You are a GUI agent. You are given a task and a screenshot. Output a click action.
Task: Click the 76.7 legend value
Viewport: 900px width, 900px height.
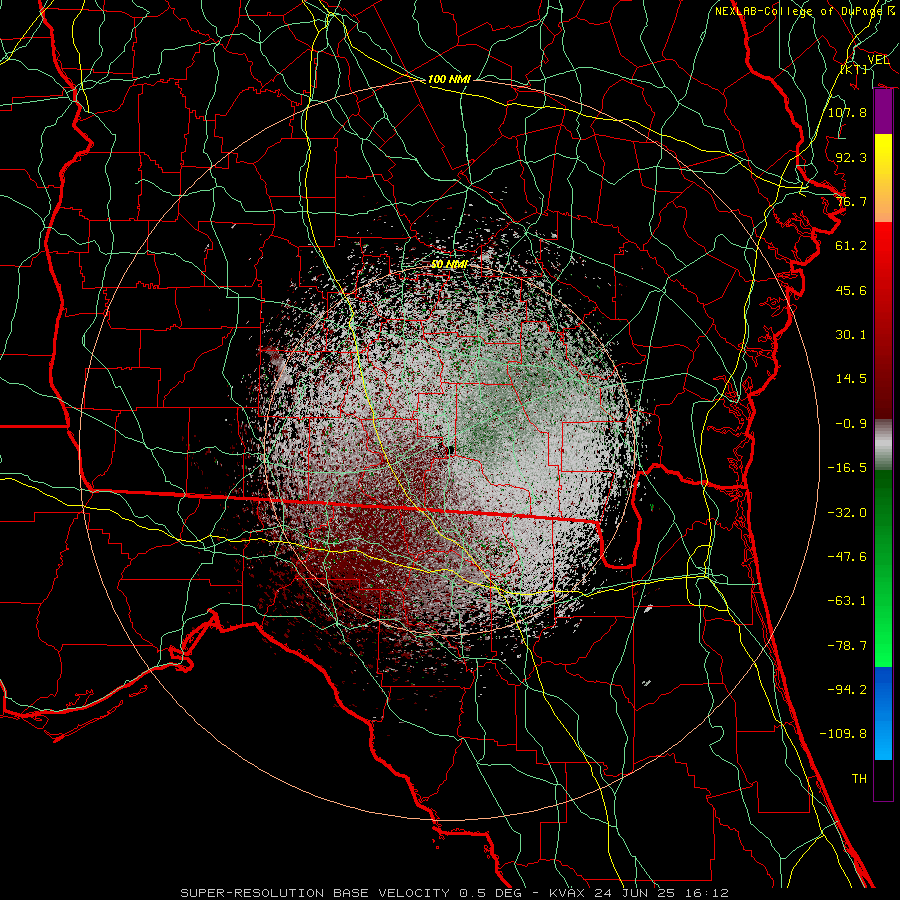coord(851,201)
